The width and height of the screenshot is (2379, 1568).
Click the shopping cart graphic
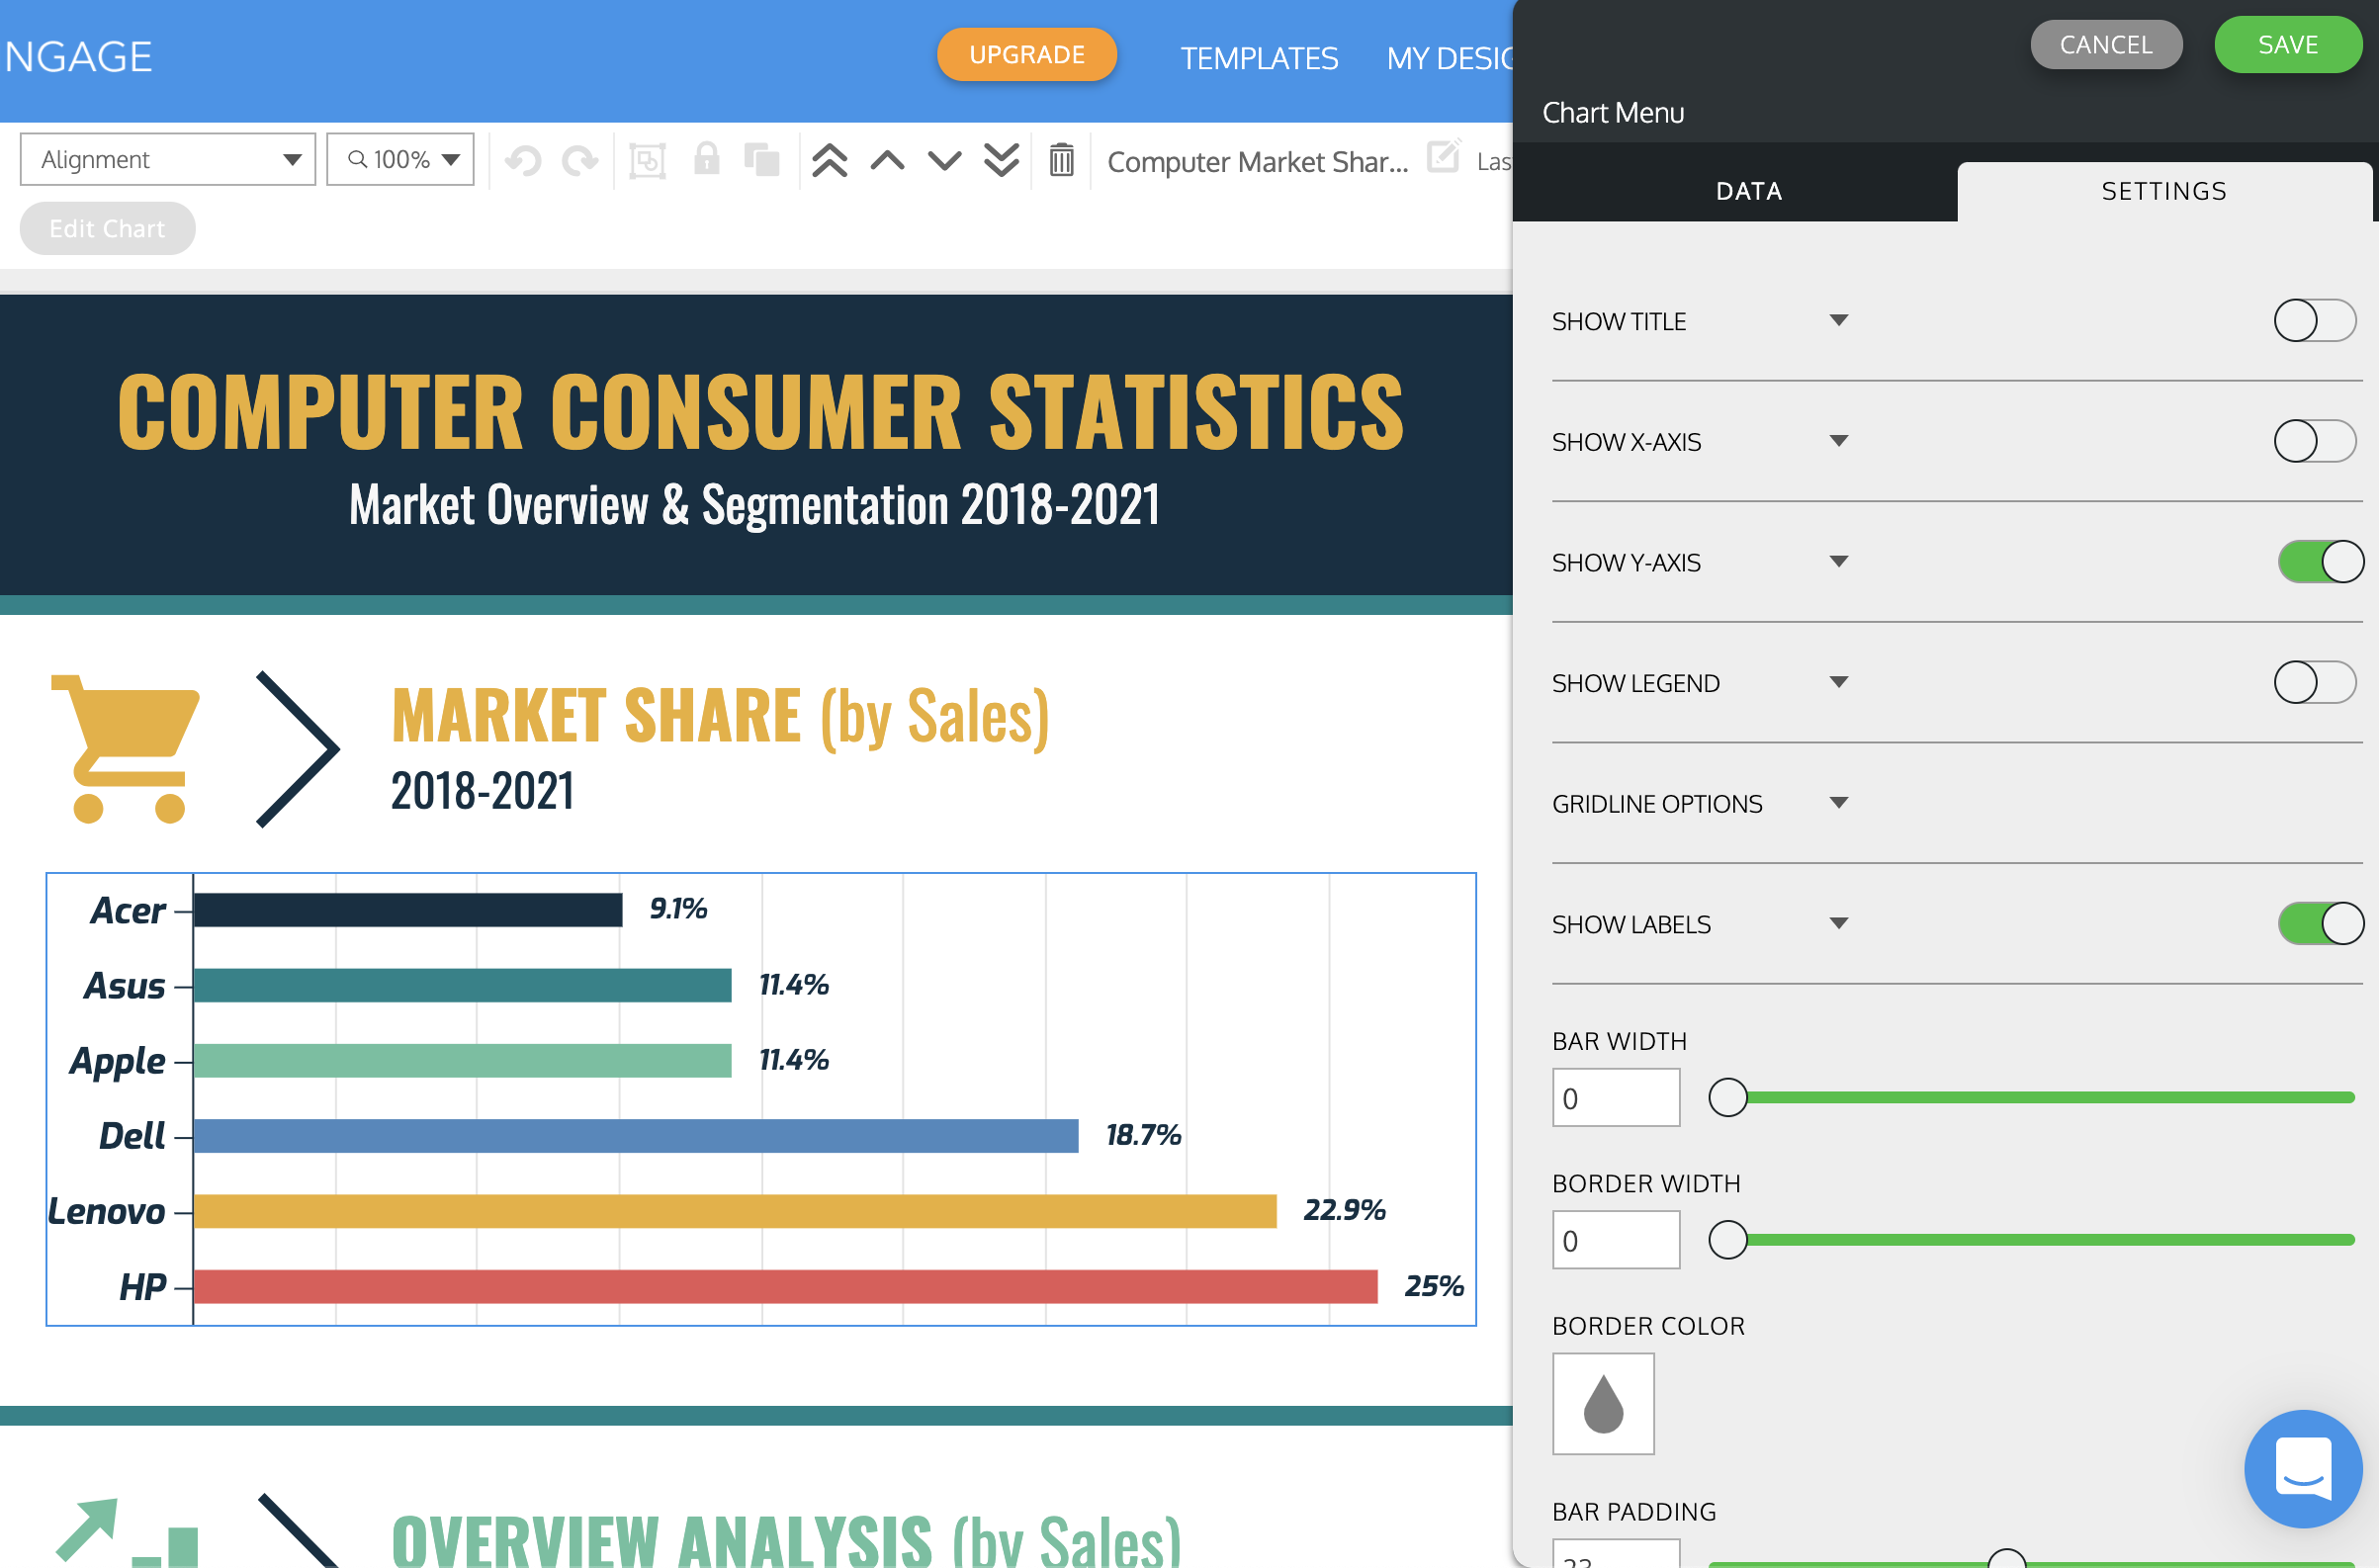click(125, 749)
